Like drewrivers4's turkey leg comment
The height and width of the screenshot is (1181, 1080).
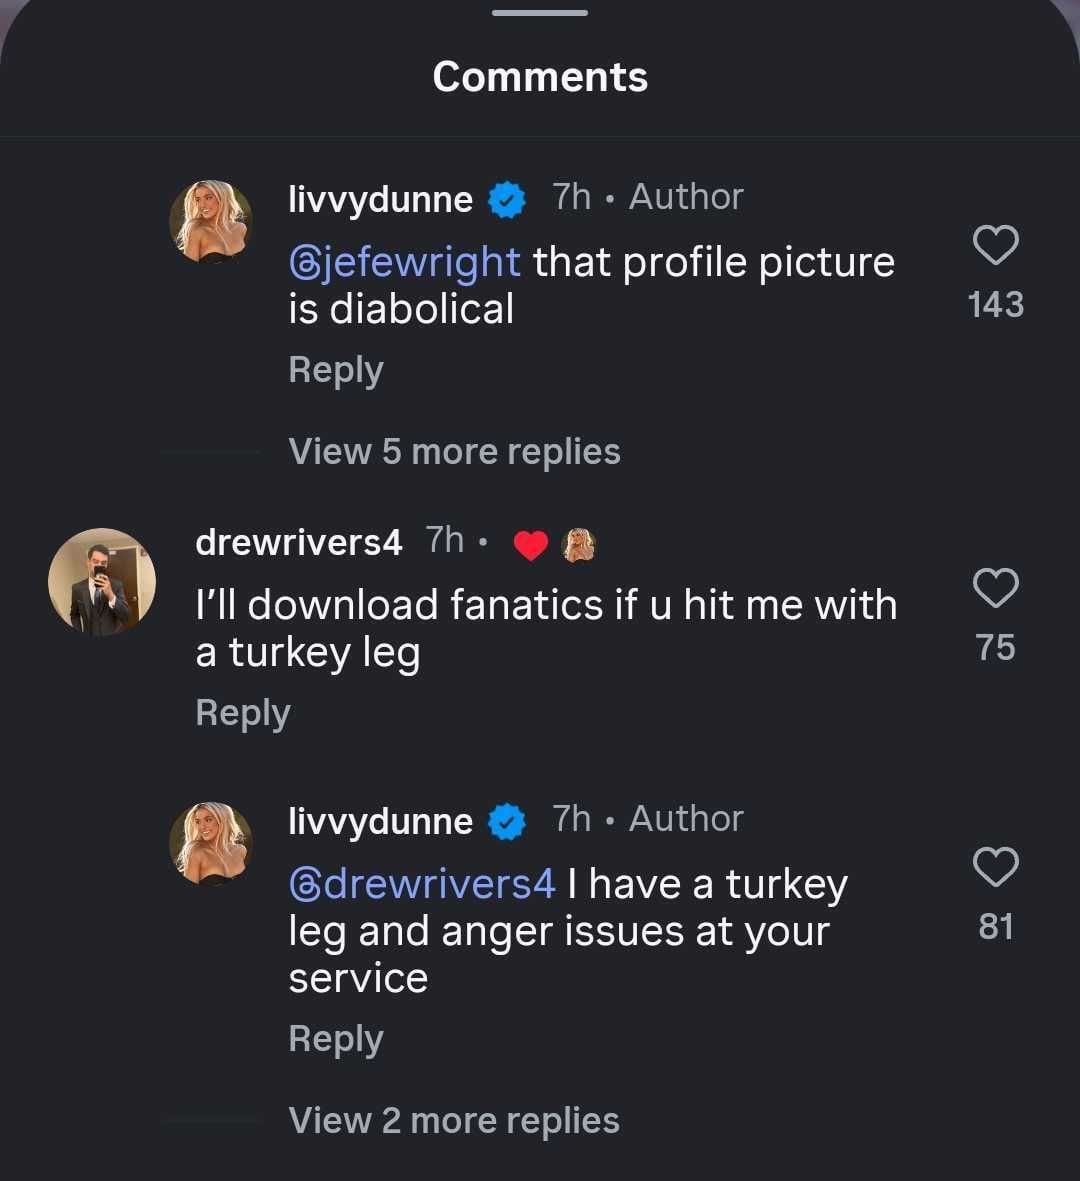tap(996, 587)
